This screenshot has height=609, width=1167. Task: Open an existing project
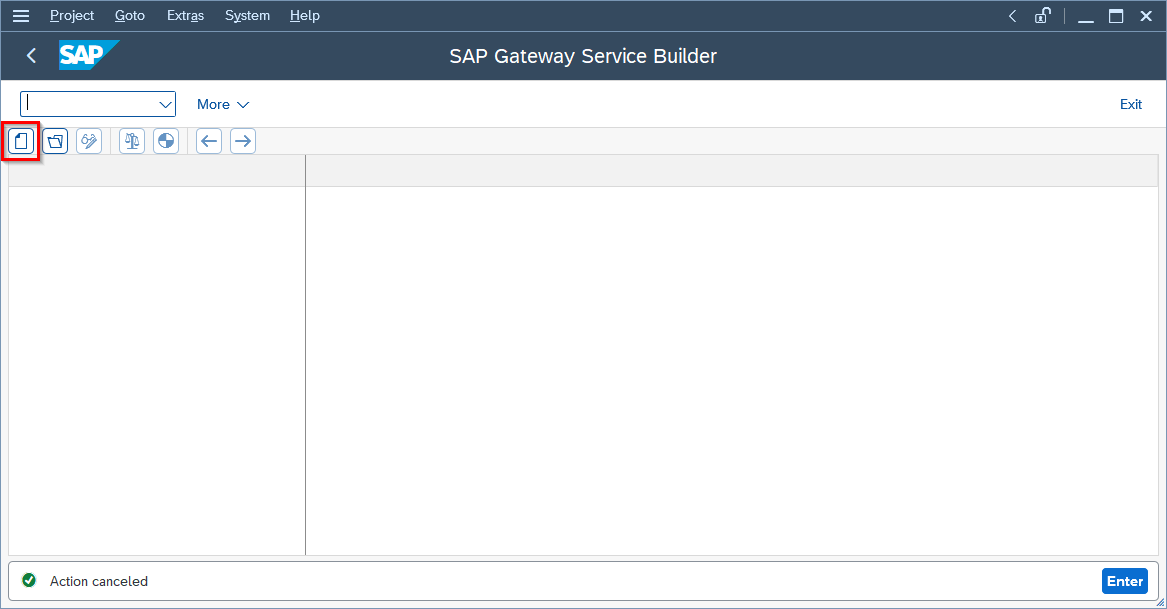click(55, 140)
